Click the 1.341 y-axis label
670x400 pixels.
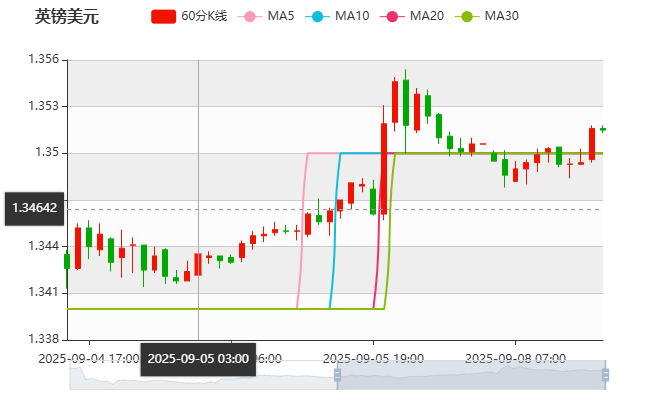(x=44, y=292)
